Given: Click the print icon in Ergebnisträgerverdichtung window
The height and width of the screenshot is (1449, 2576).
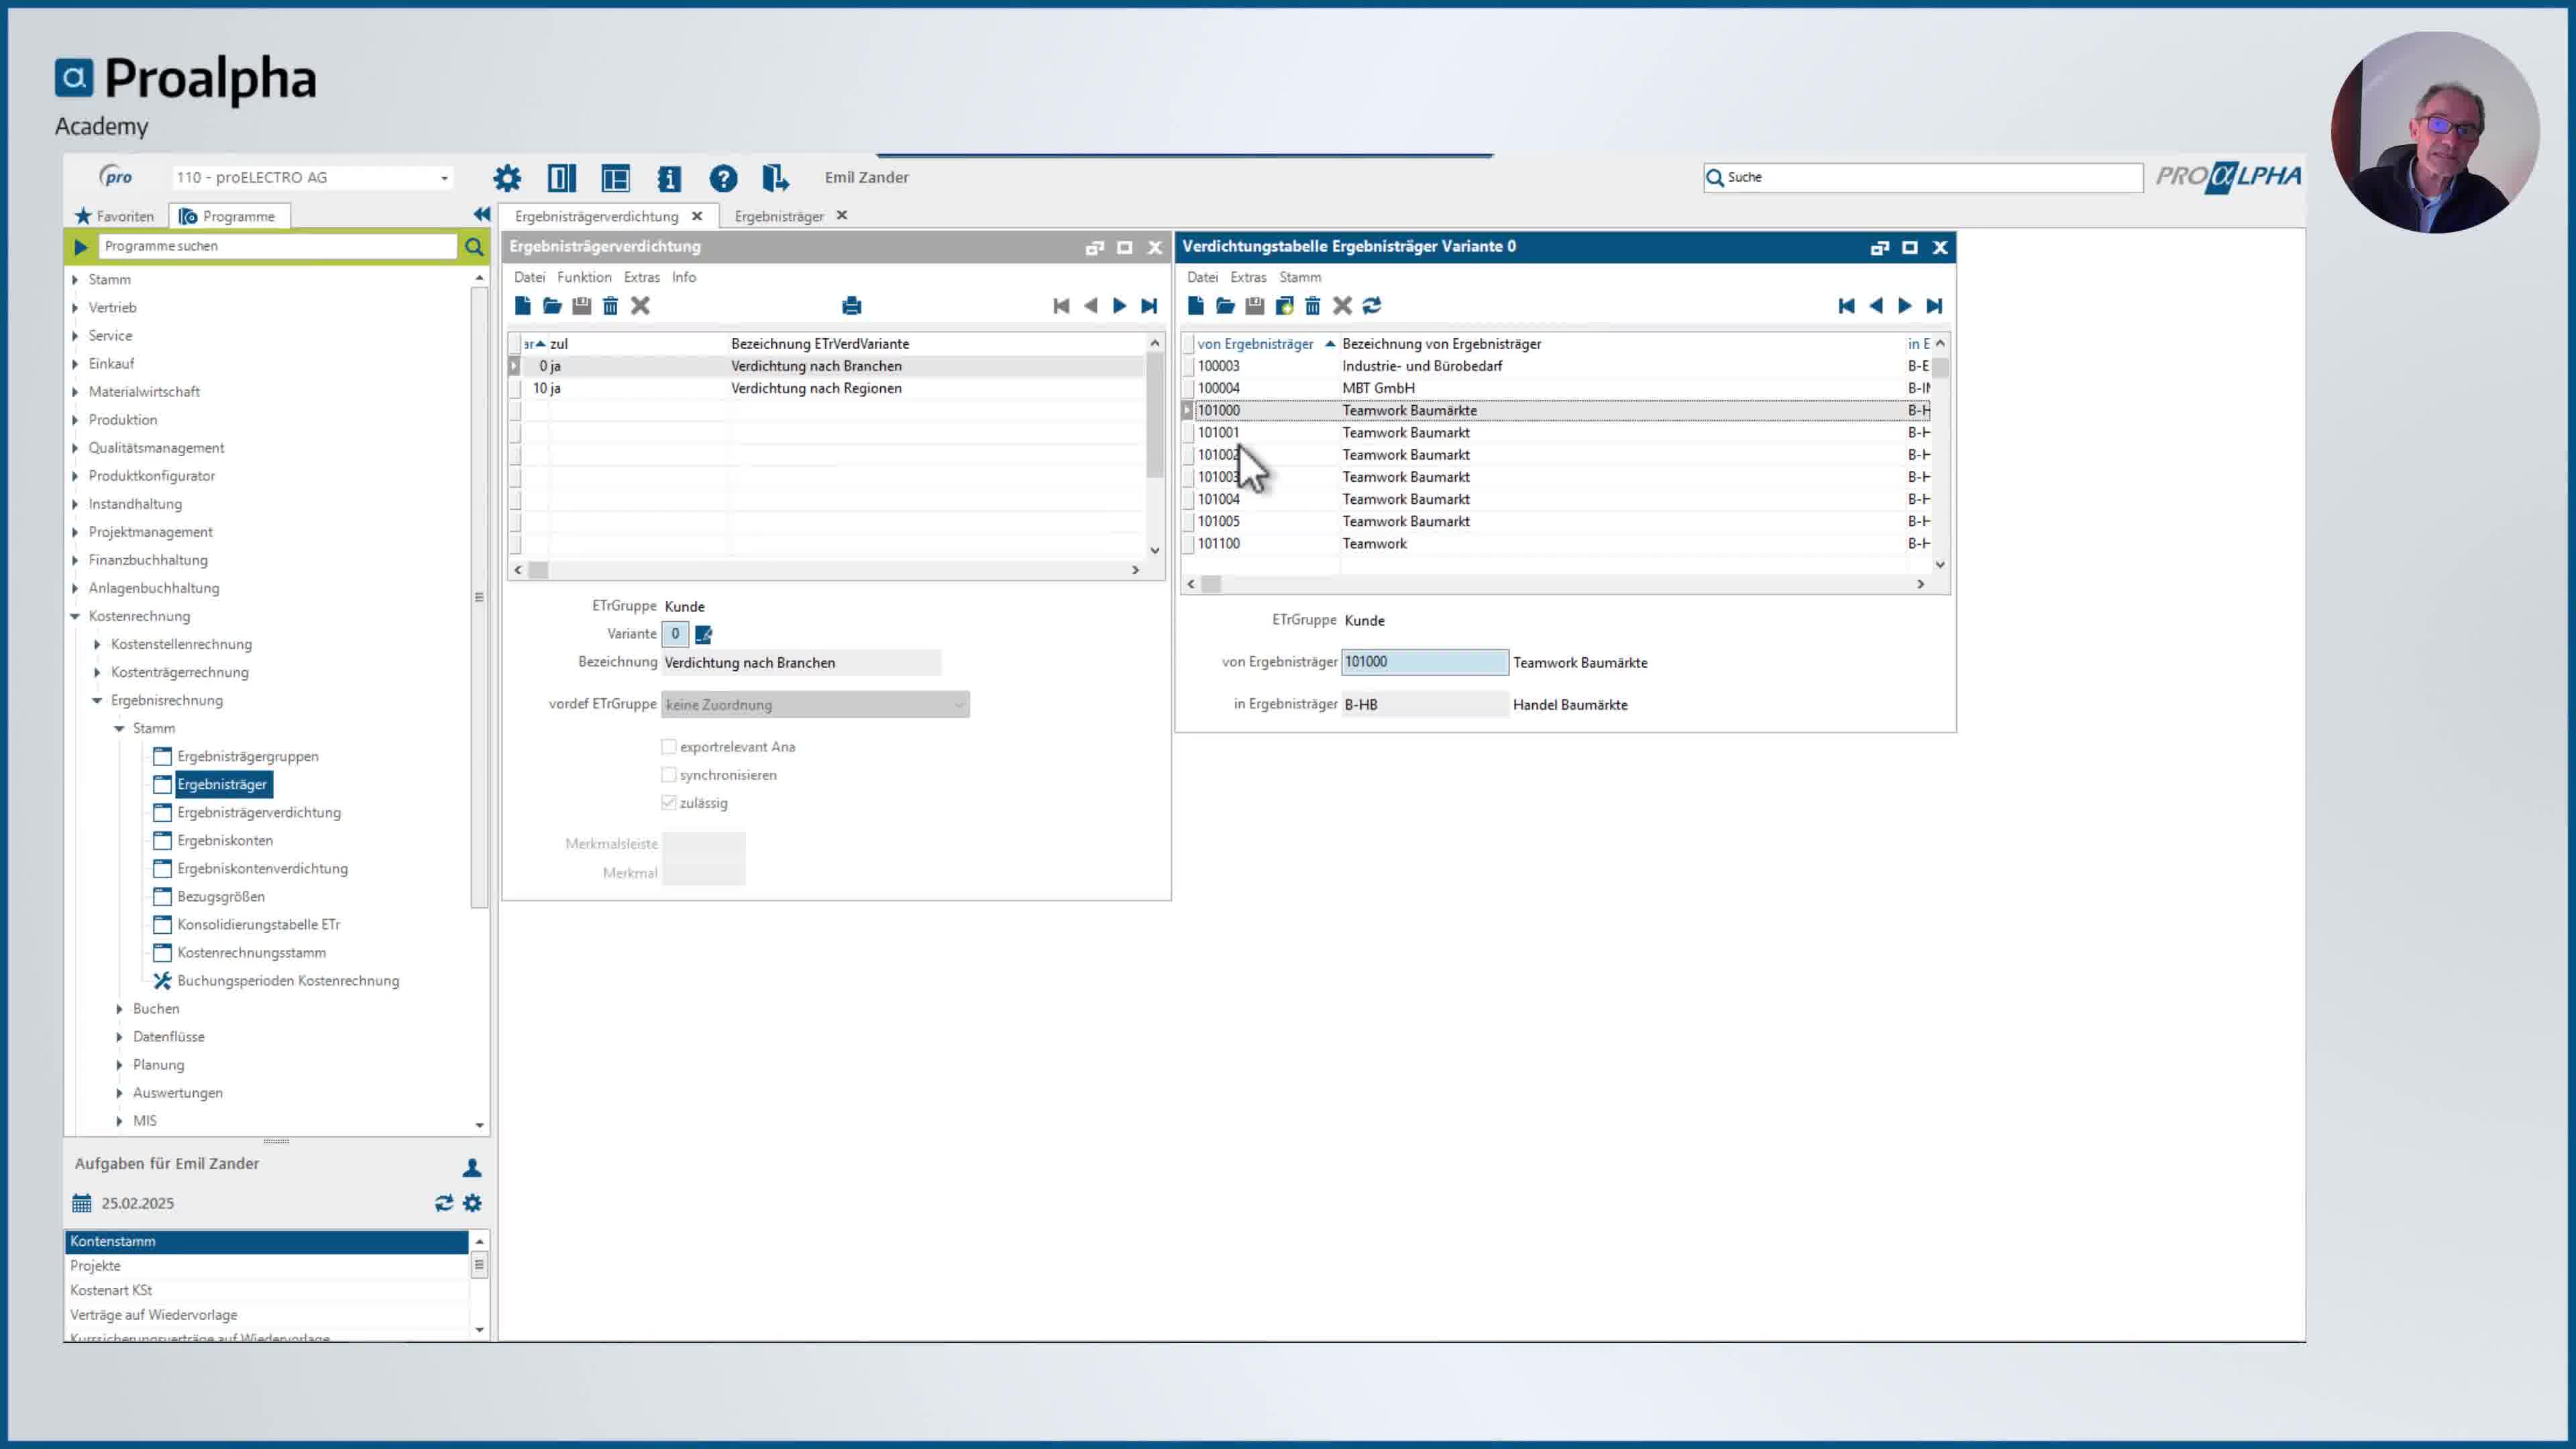Looking at the screenshot, I should point(852,306).
